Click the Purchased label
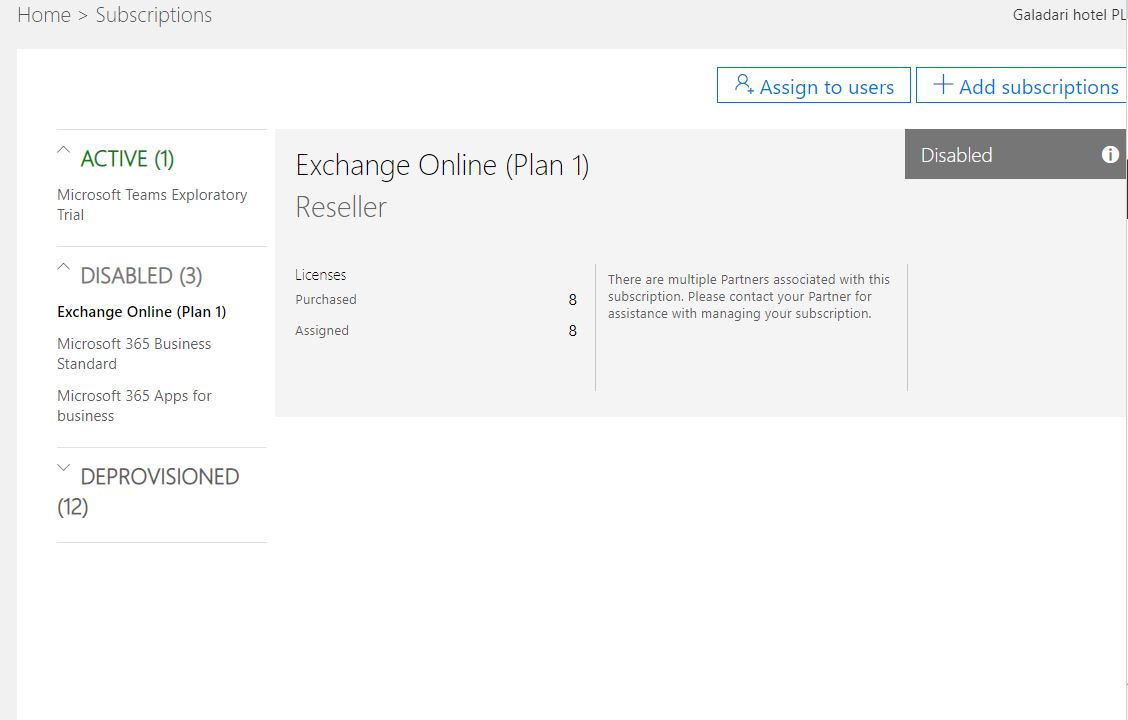Screen dimensions: 1128x720 pyautogui.click(x=326, y=299)
